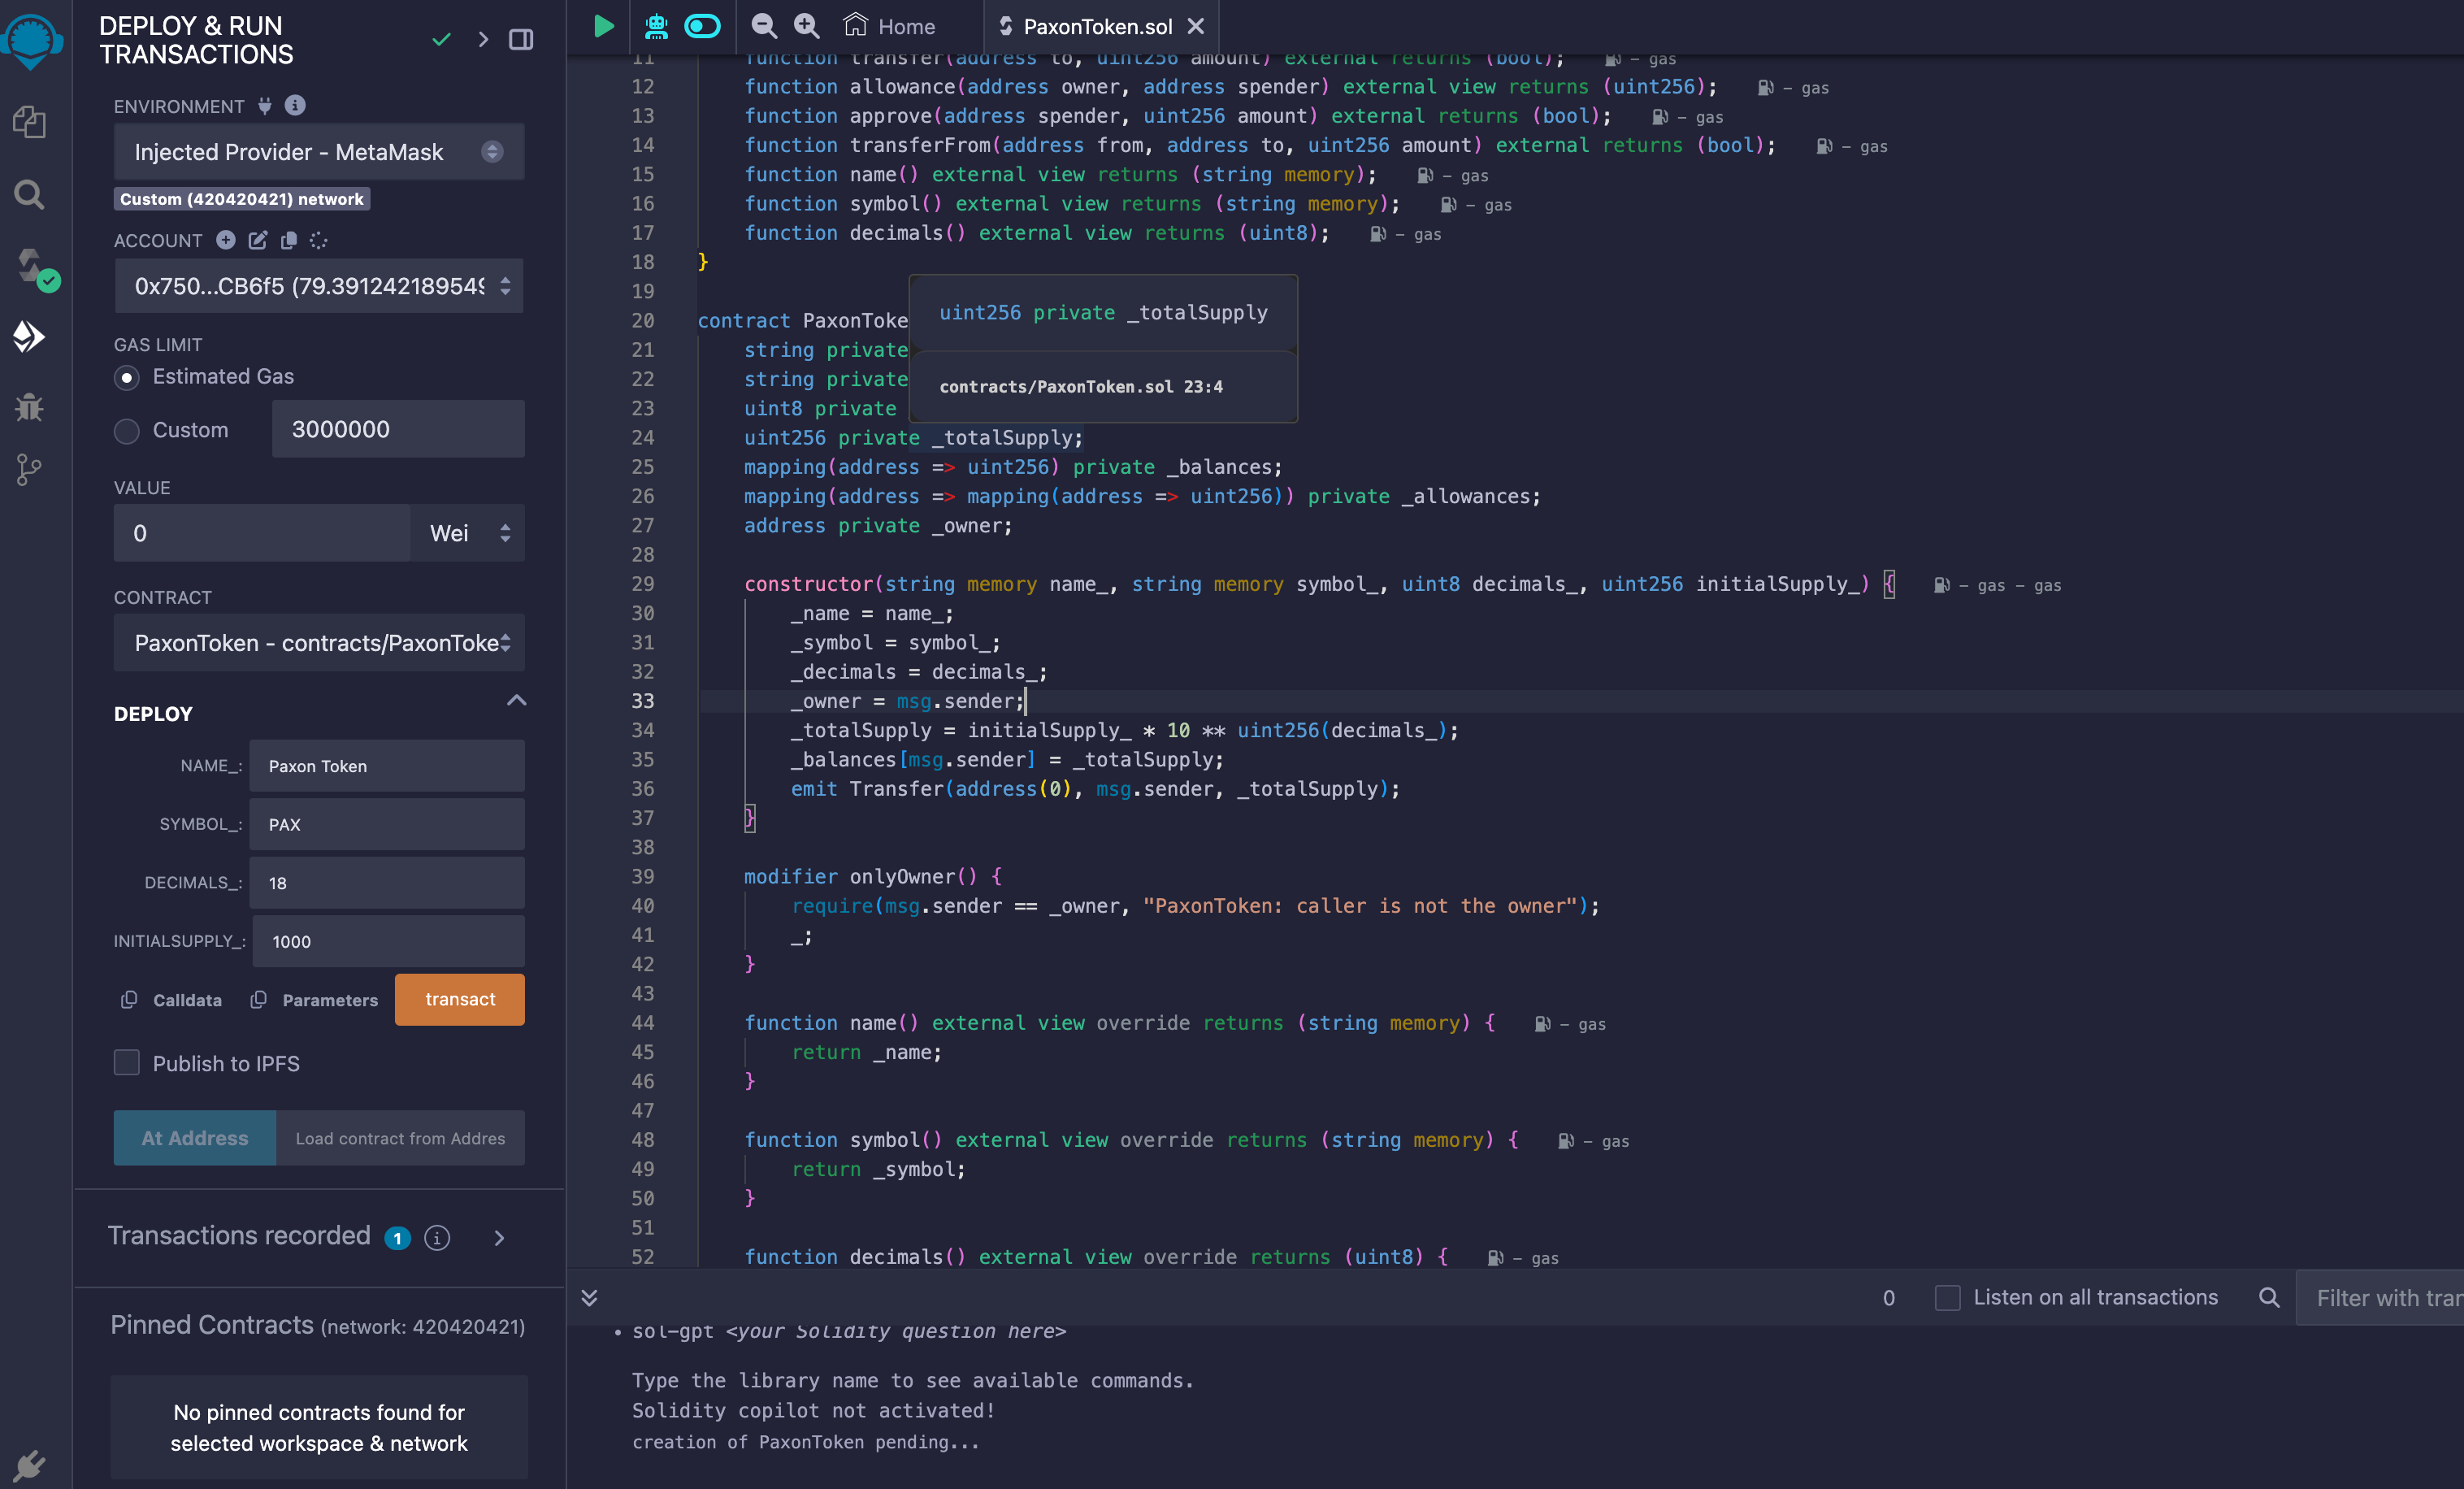Viewport: 2464px width, 1489px height.
Task: Click line number 33 in gutter
Action: [x=642, y=701]
